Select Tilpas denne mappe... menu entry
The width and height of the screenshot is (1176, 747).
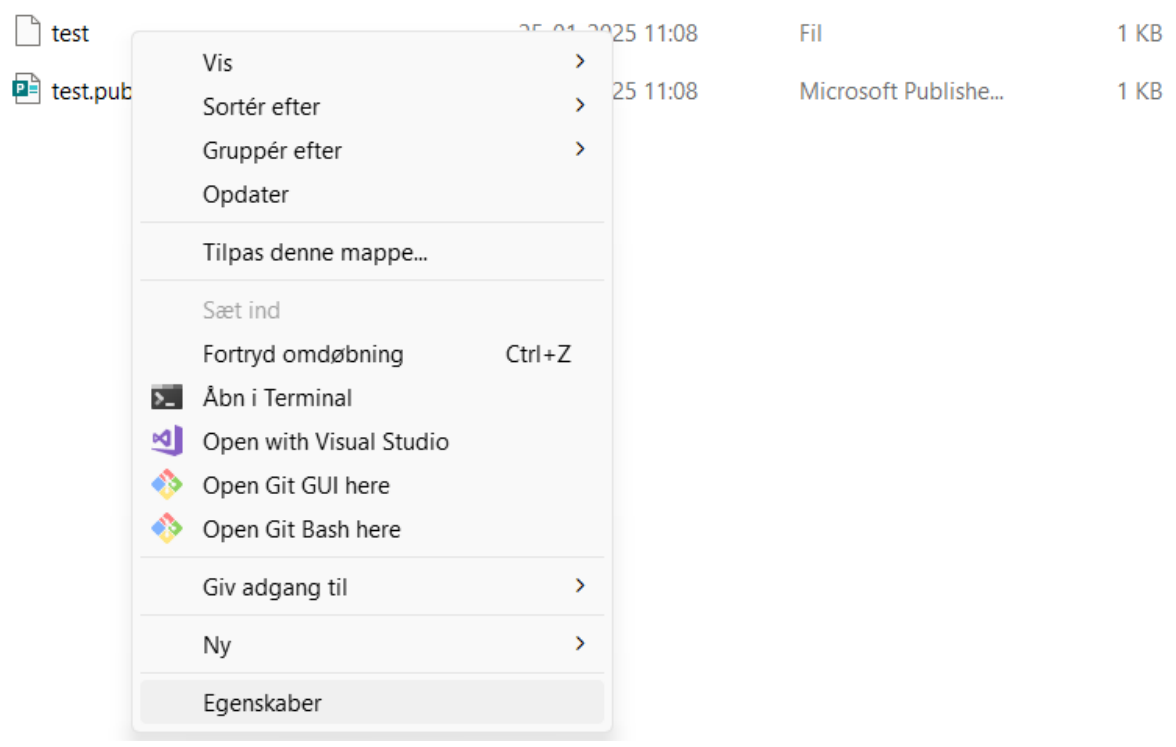(315, 252)
